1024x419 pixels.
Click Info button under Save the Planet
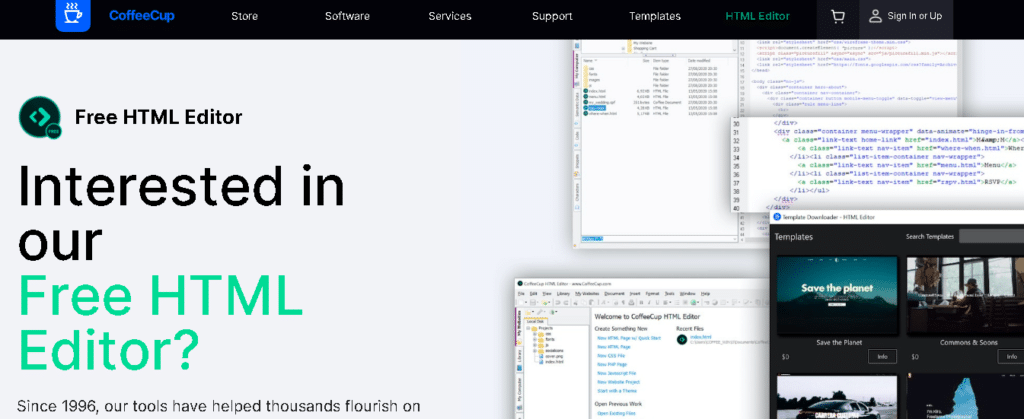[882, 356]
